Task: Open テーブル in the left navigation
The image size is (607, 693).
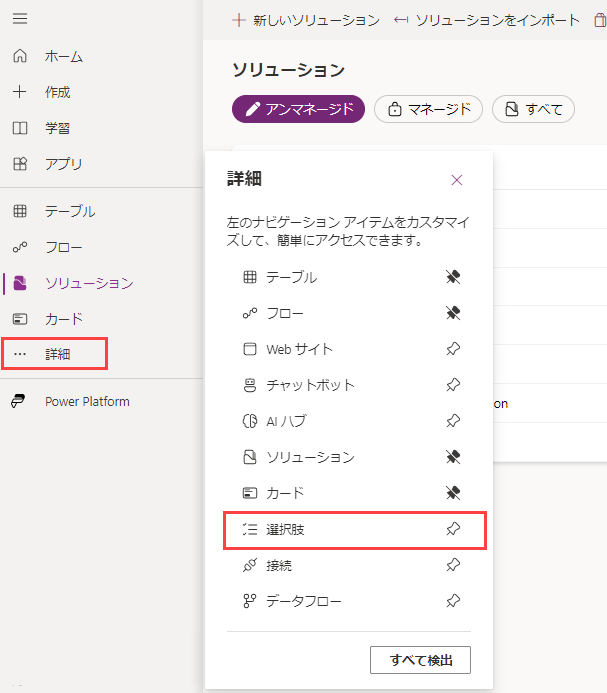Action: [x=70, y=211]
